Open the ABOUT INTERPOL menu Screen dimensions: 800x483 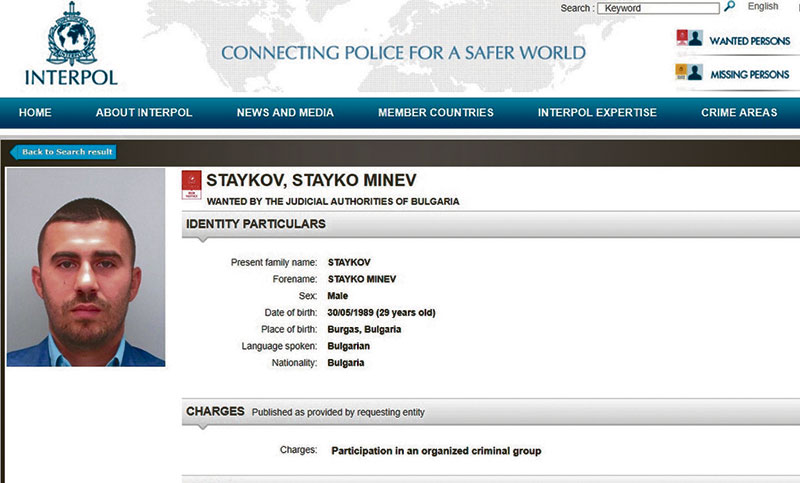click(144, 113)
